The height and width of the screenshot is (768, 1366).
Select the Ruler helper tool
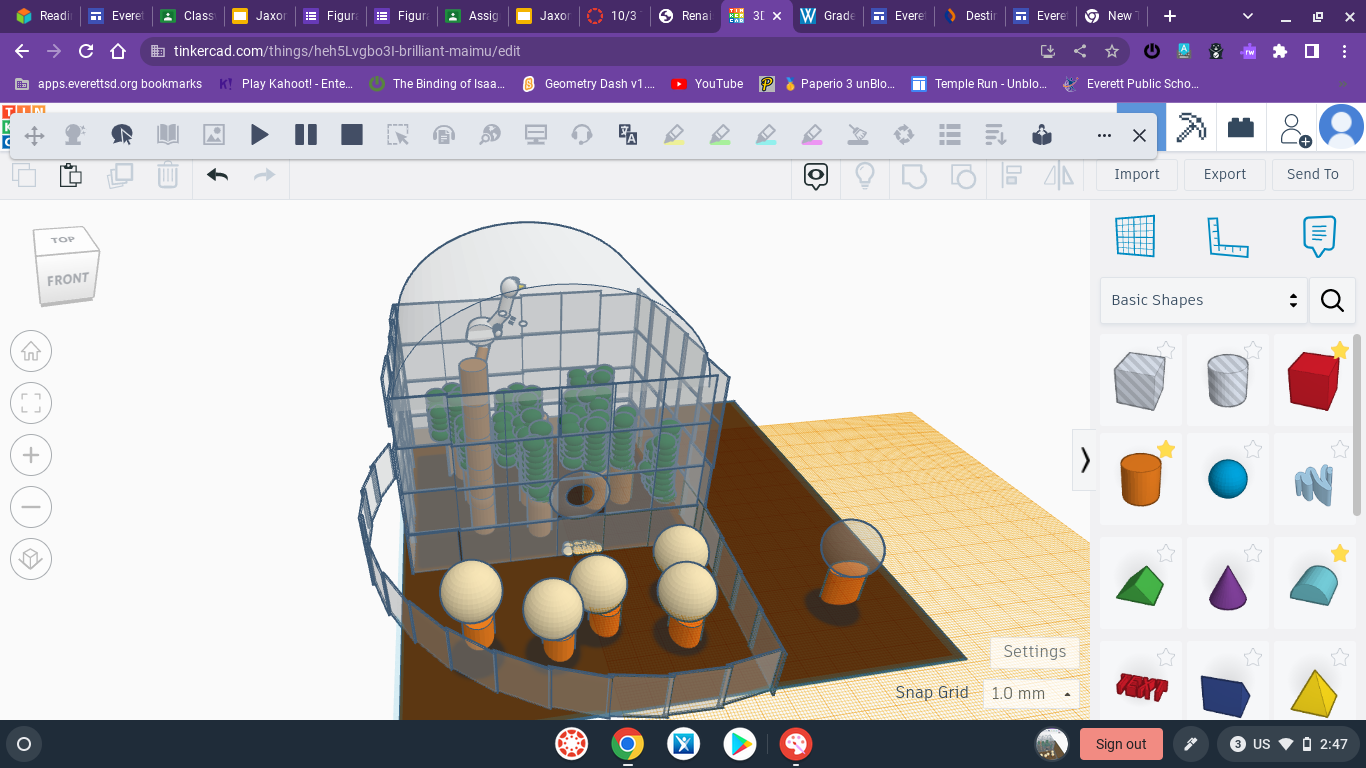point(1227,236)
